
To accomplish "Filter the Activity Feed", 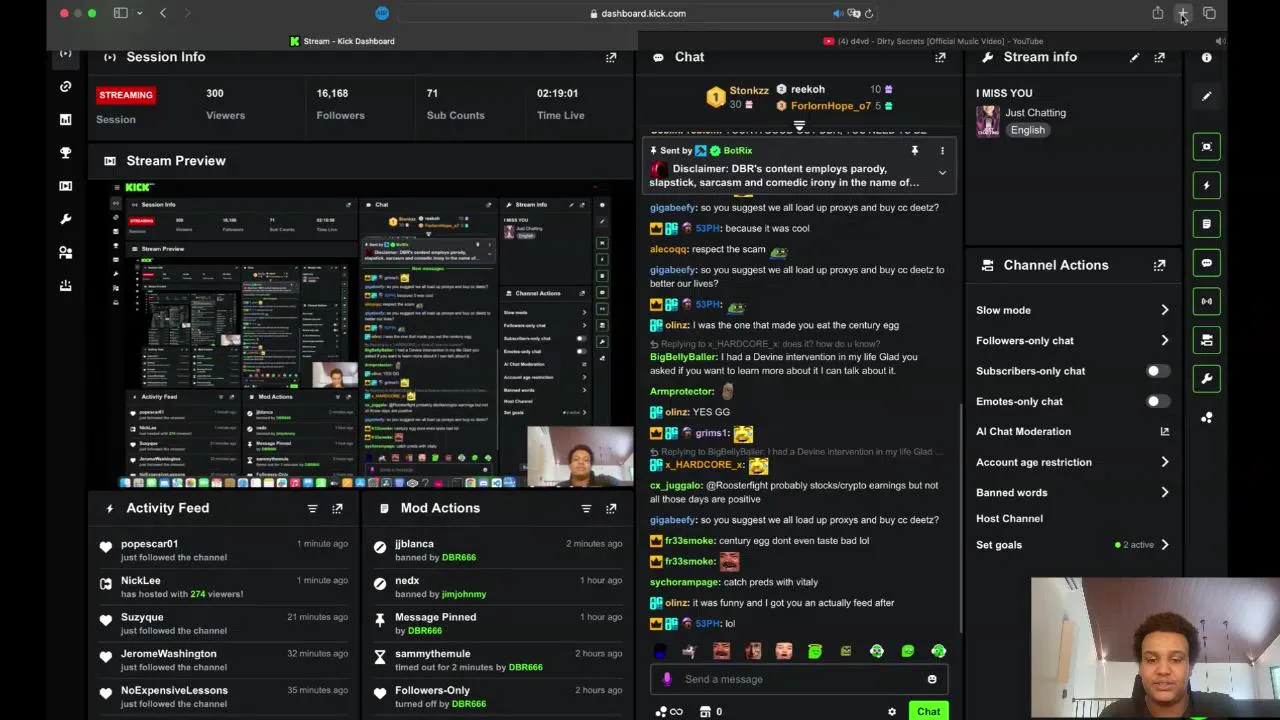I will [x=312, y=508].
